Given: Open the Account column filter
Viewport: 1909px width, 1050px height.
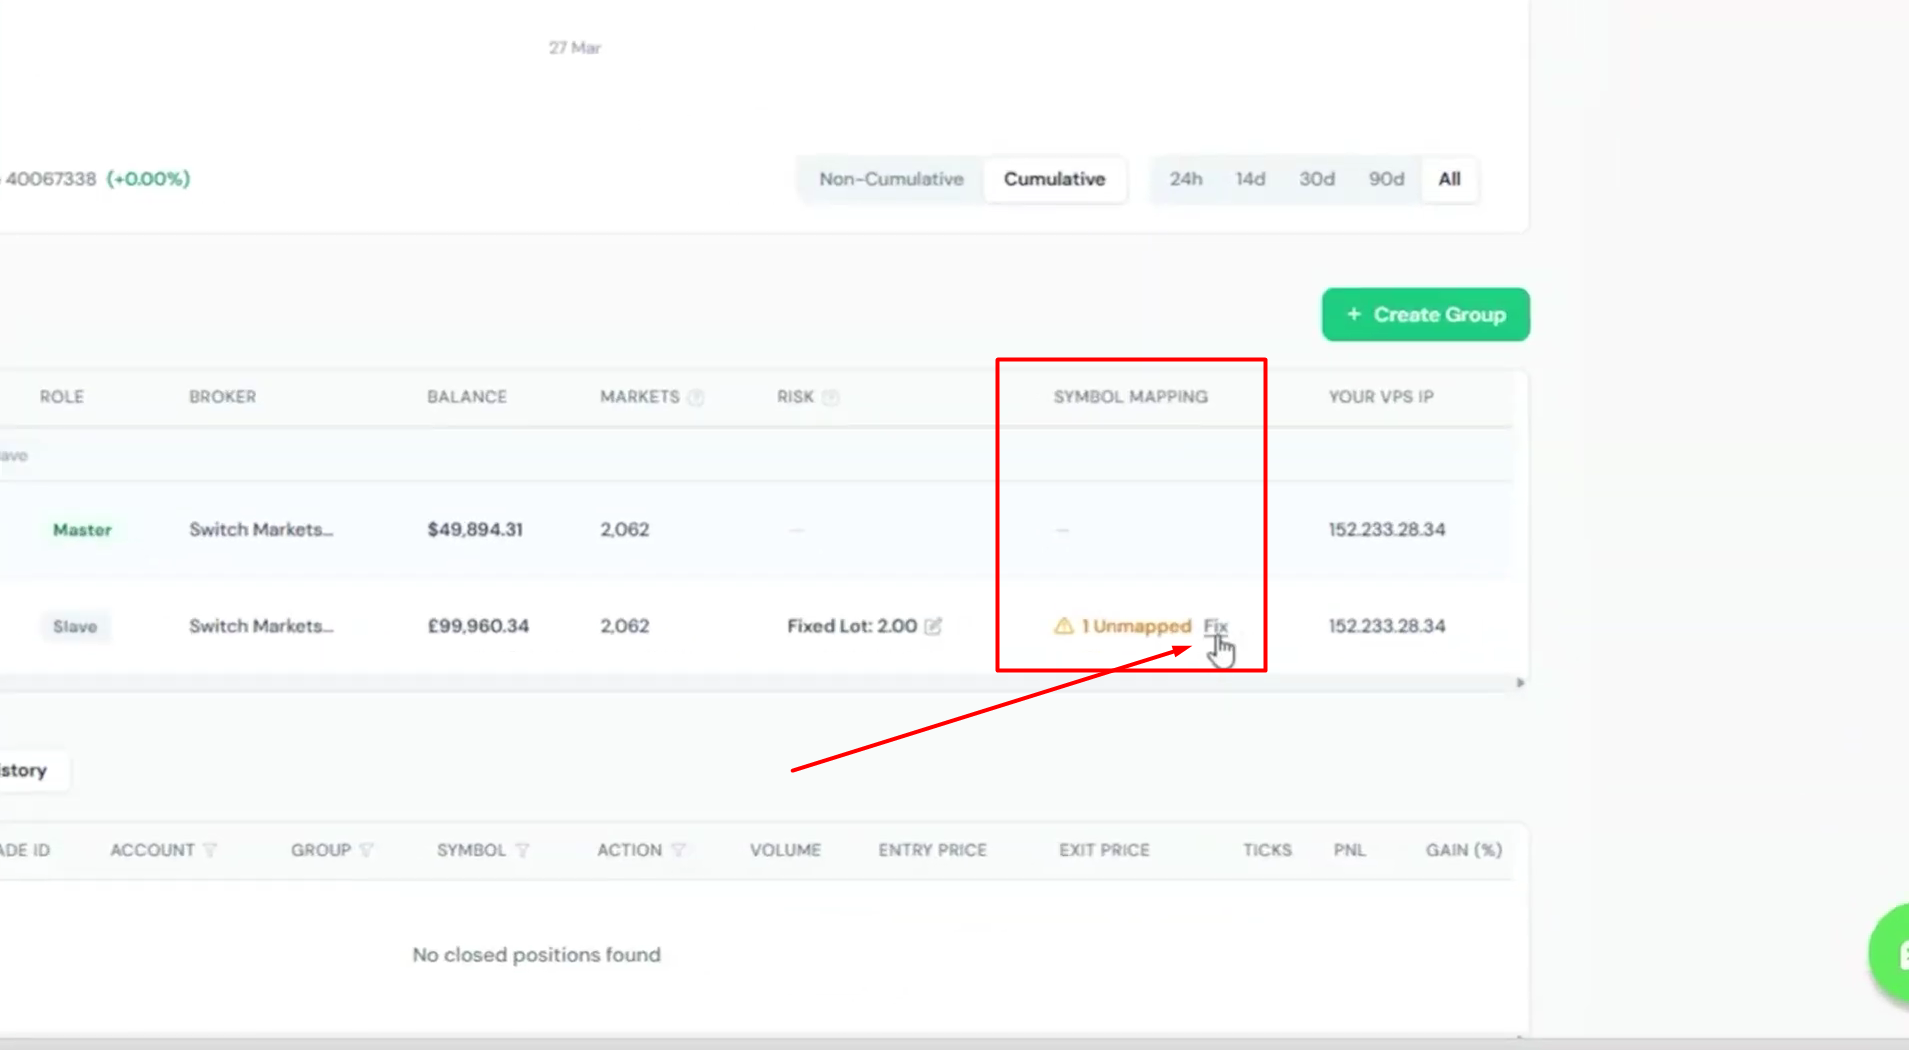Looking at the screenshot, I should (x=210, y=850).
